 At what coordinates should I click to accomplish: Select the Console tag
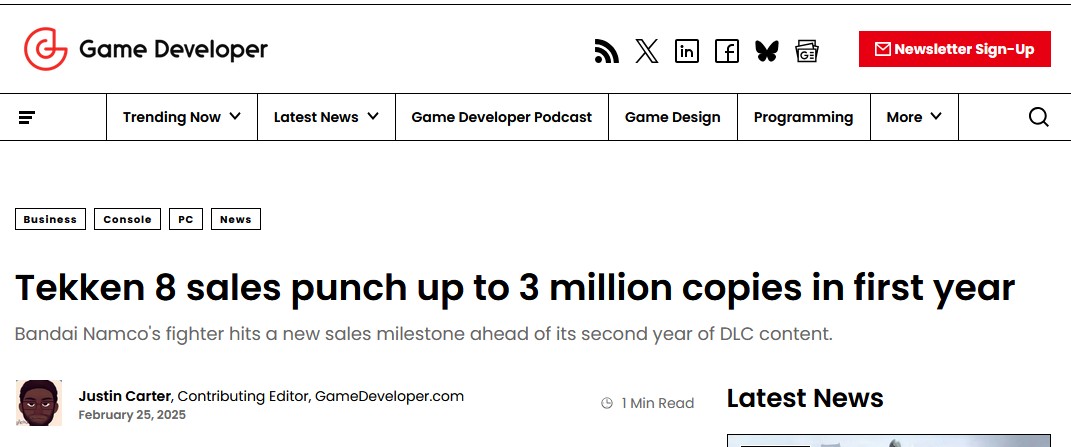coord(128,219)
